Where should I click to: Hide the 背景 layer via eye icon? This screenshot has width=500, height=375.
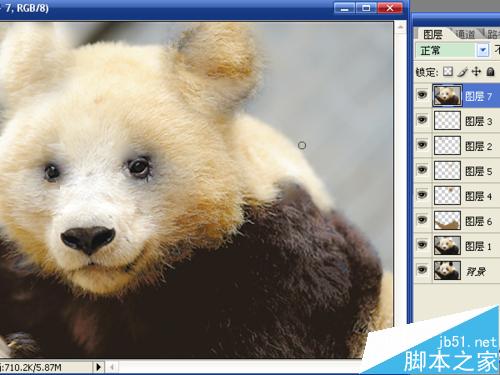[422, 269]
